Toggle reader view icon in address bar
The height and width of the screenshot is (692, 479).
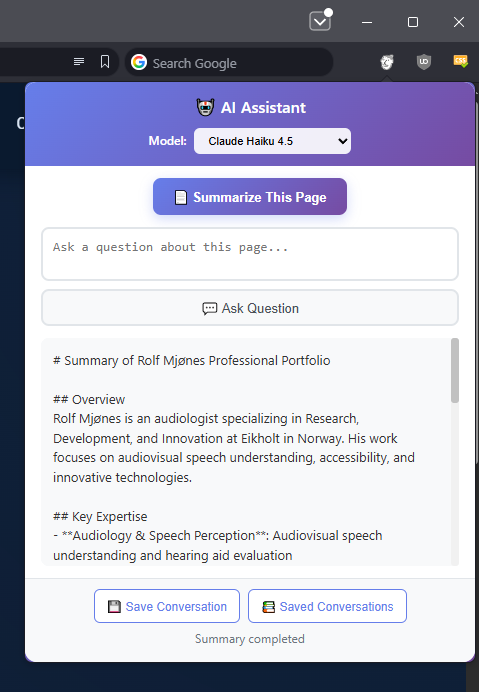pos(79,61)
